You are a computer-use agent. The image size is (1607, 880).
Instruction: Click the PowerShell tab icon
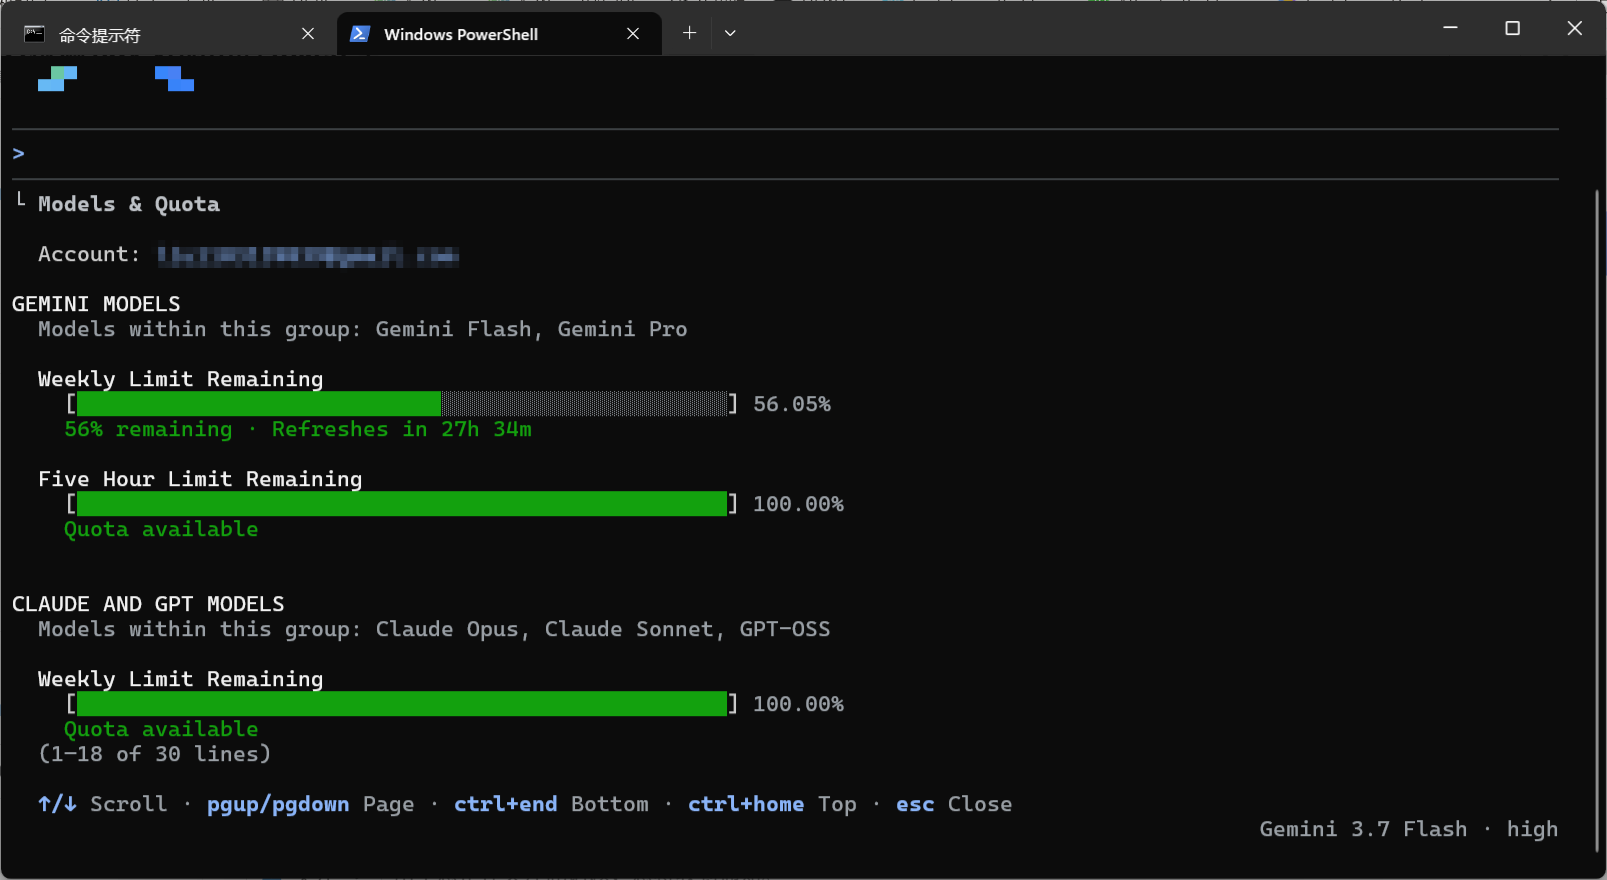click(x=359, y=34)
